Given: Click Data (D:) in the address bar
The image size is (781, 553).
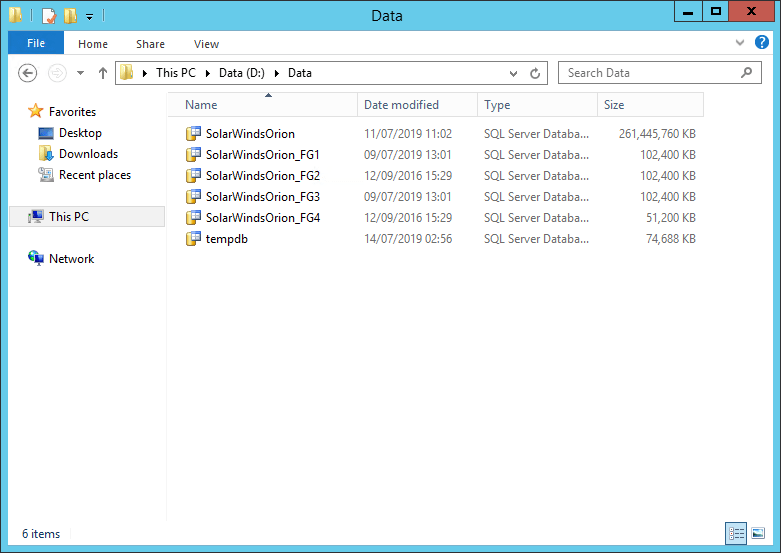Looking at the screenshot, I should (x=242, y=73).
